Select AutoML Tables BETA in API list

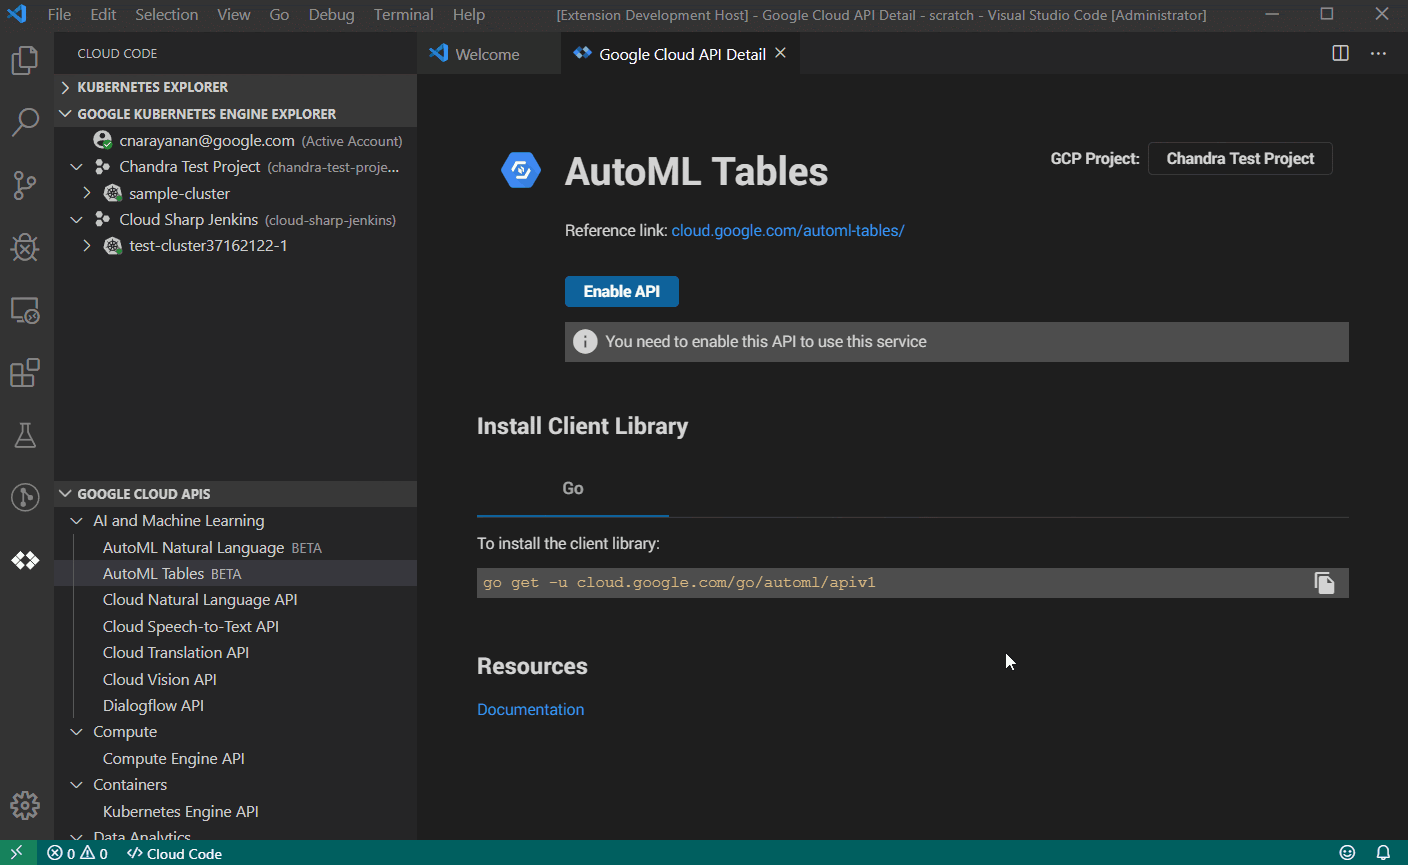pyautogui.click(x=235, y=574)
